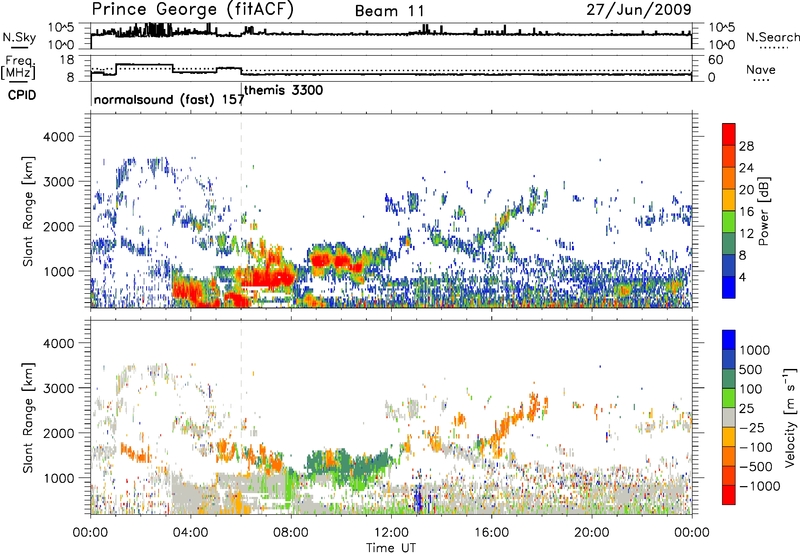Click the gray swatch in Velocity colorbar
Screen dimensions: 800x554
point(729,417)
